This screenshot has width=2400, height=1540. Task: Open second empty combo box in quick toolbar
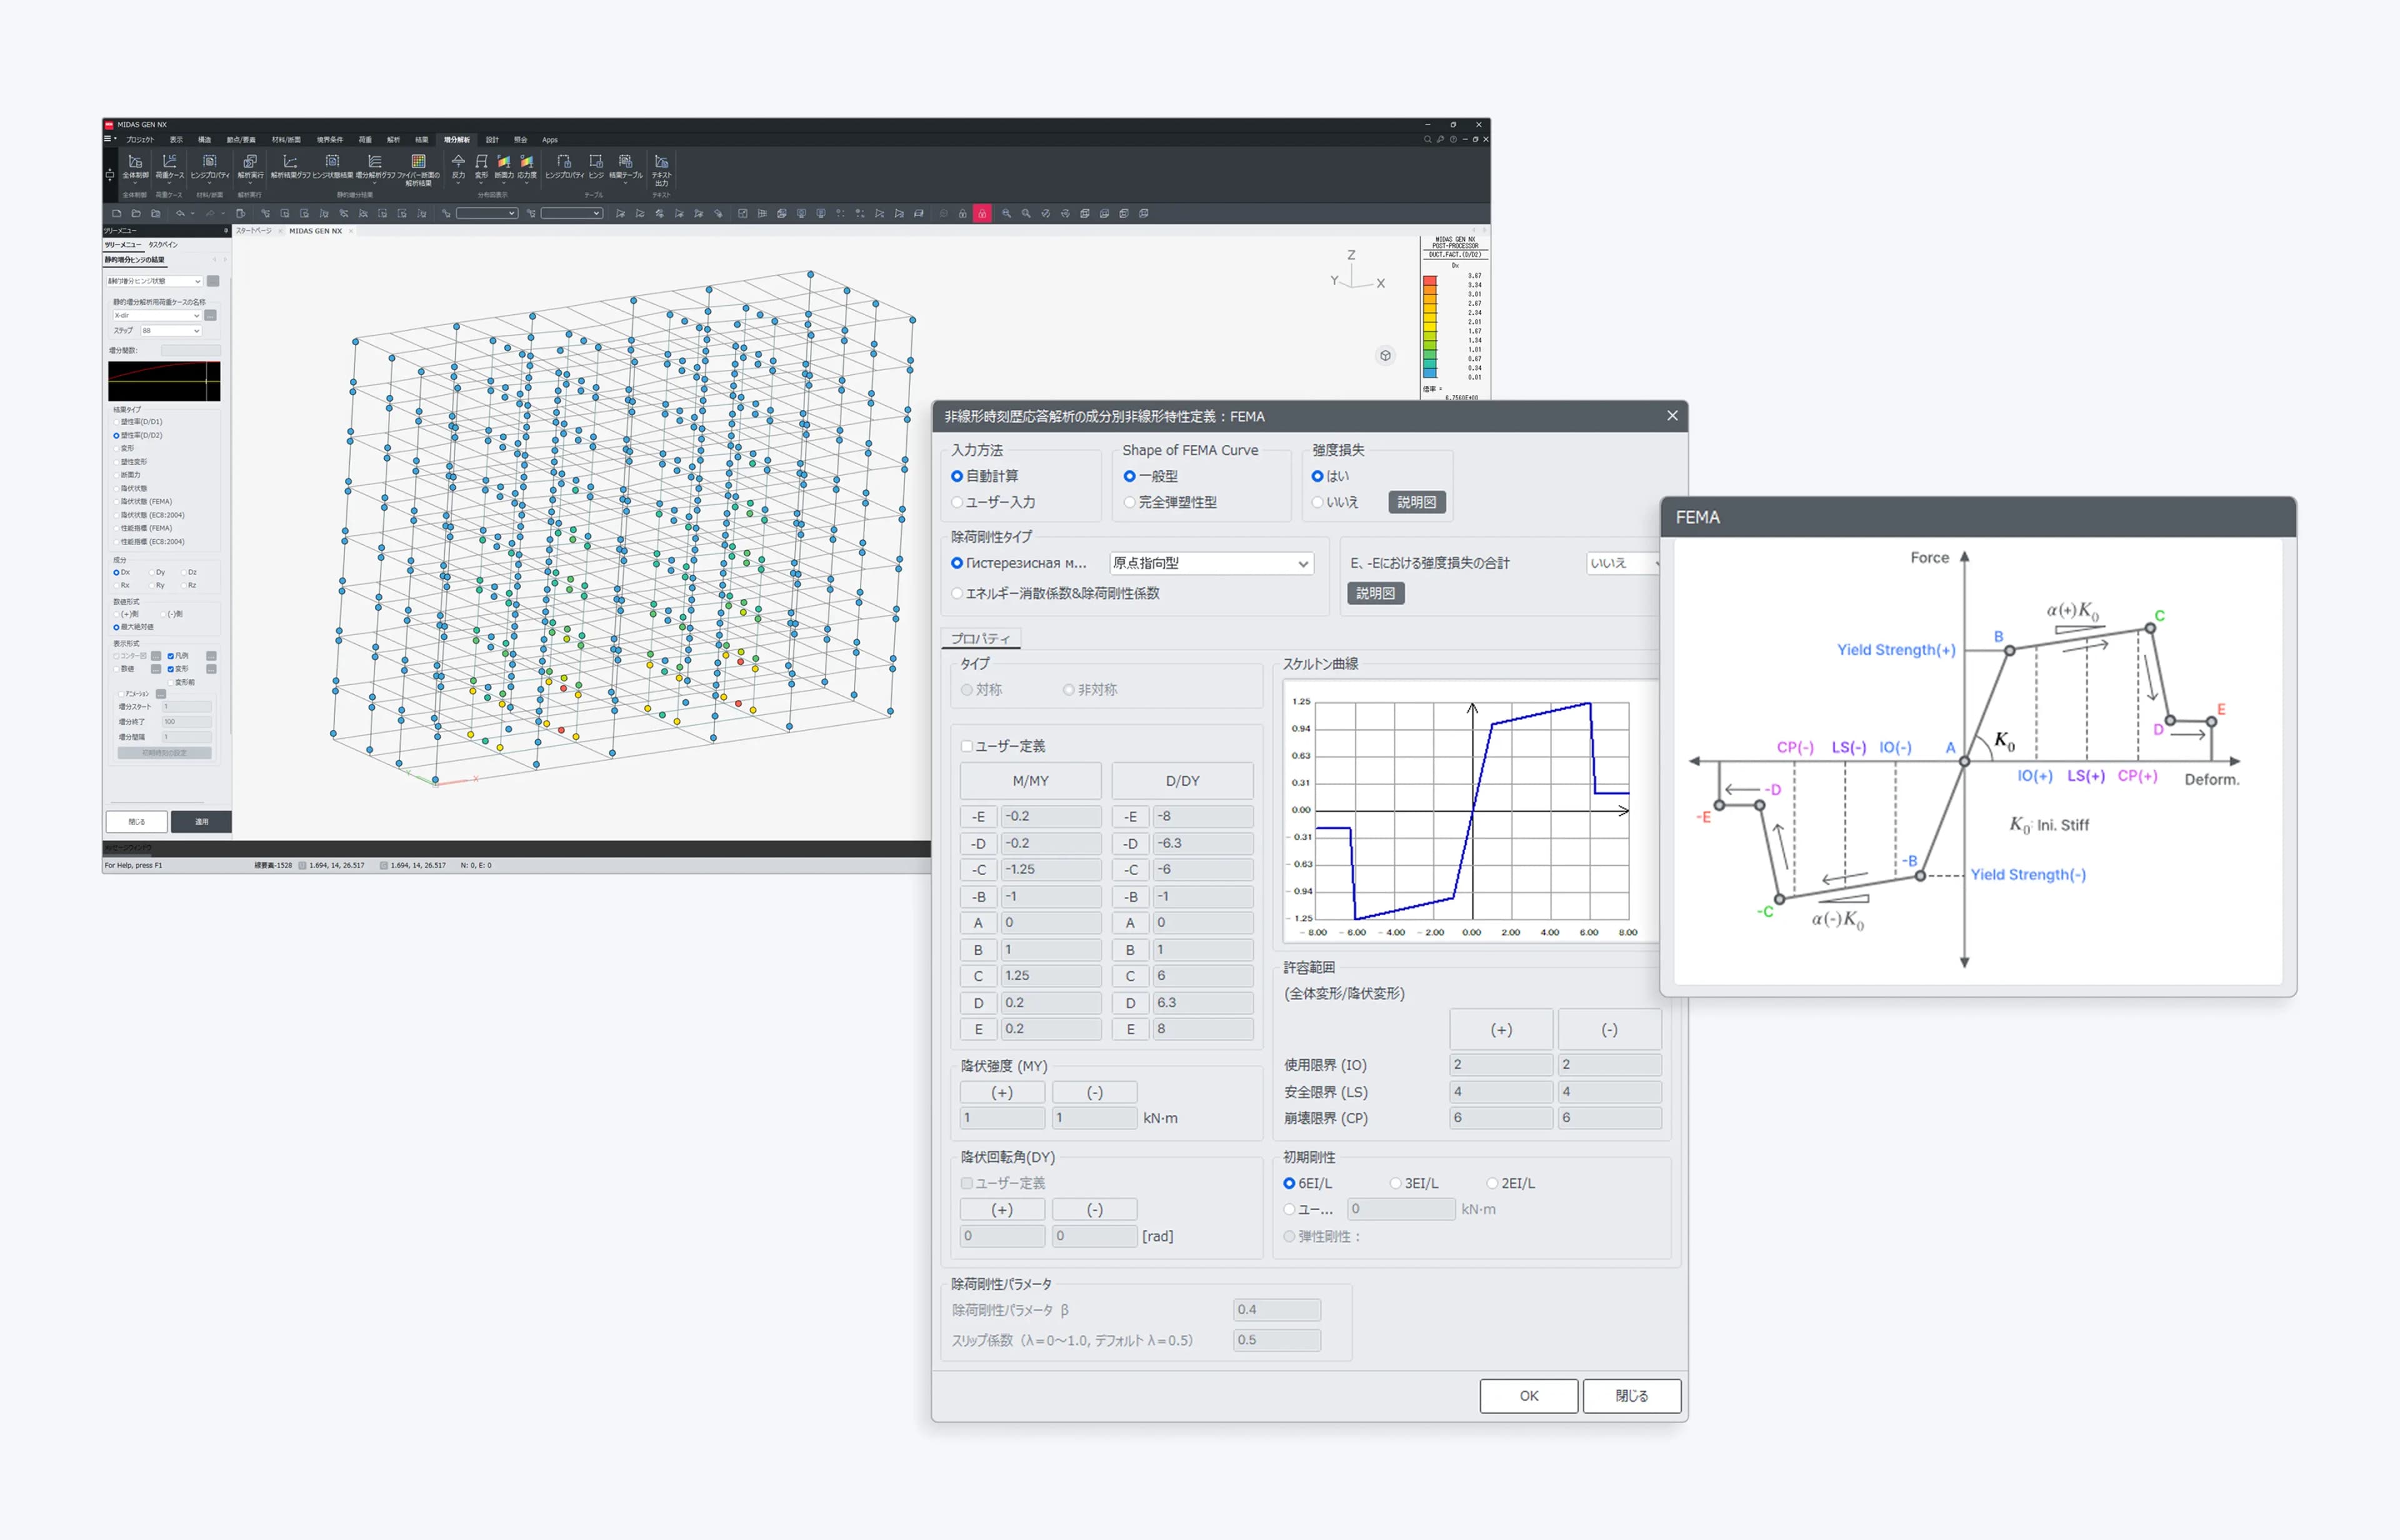pyautogui.click(x=572, y=213)
